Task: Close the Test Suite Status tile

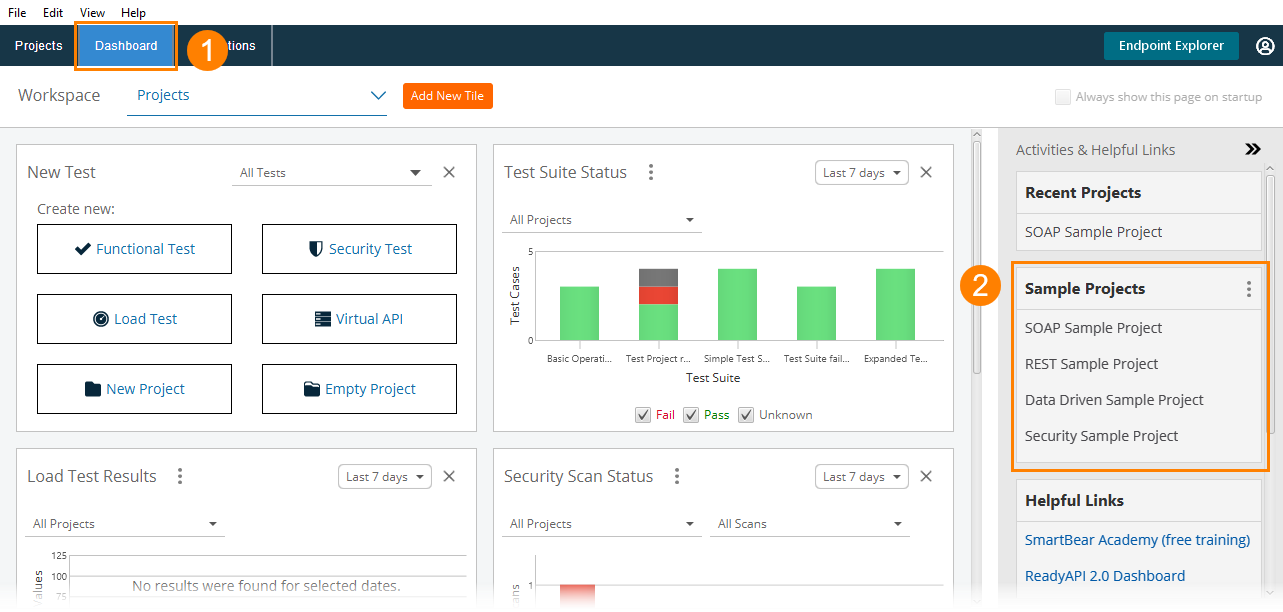Action: 926,172
